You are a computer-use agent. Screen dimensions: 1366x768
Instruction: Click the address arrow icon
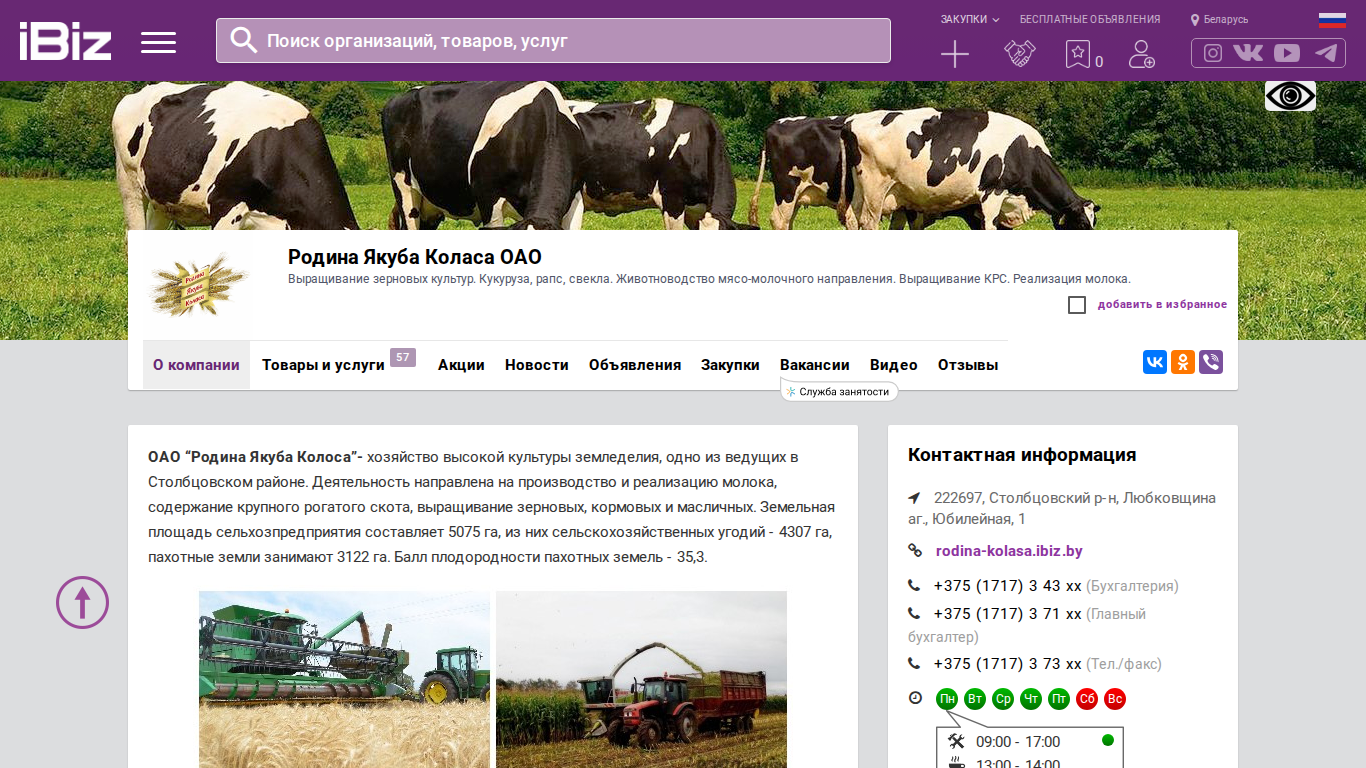pyautogui.click(x=914, y=498)
